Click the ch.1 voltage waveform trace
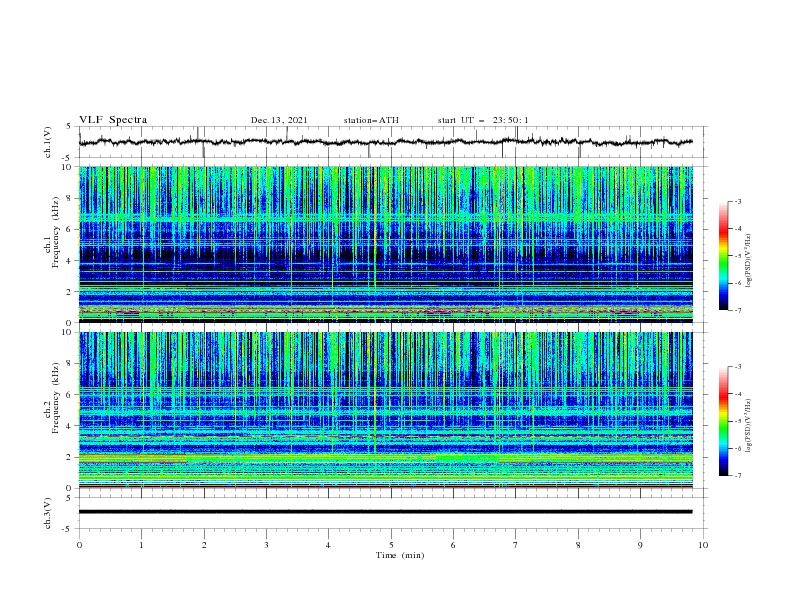This screenshot has height=612, width=792. [x=385, y=142]
